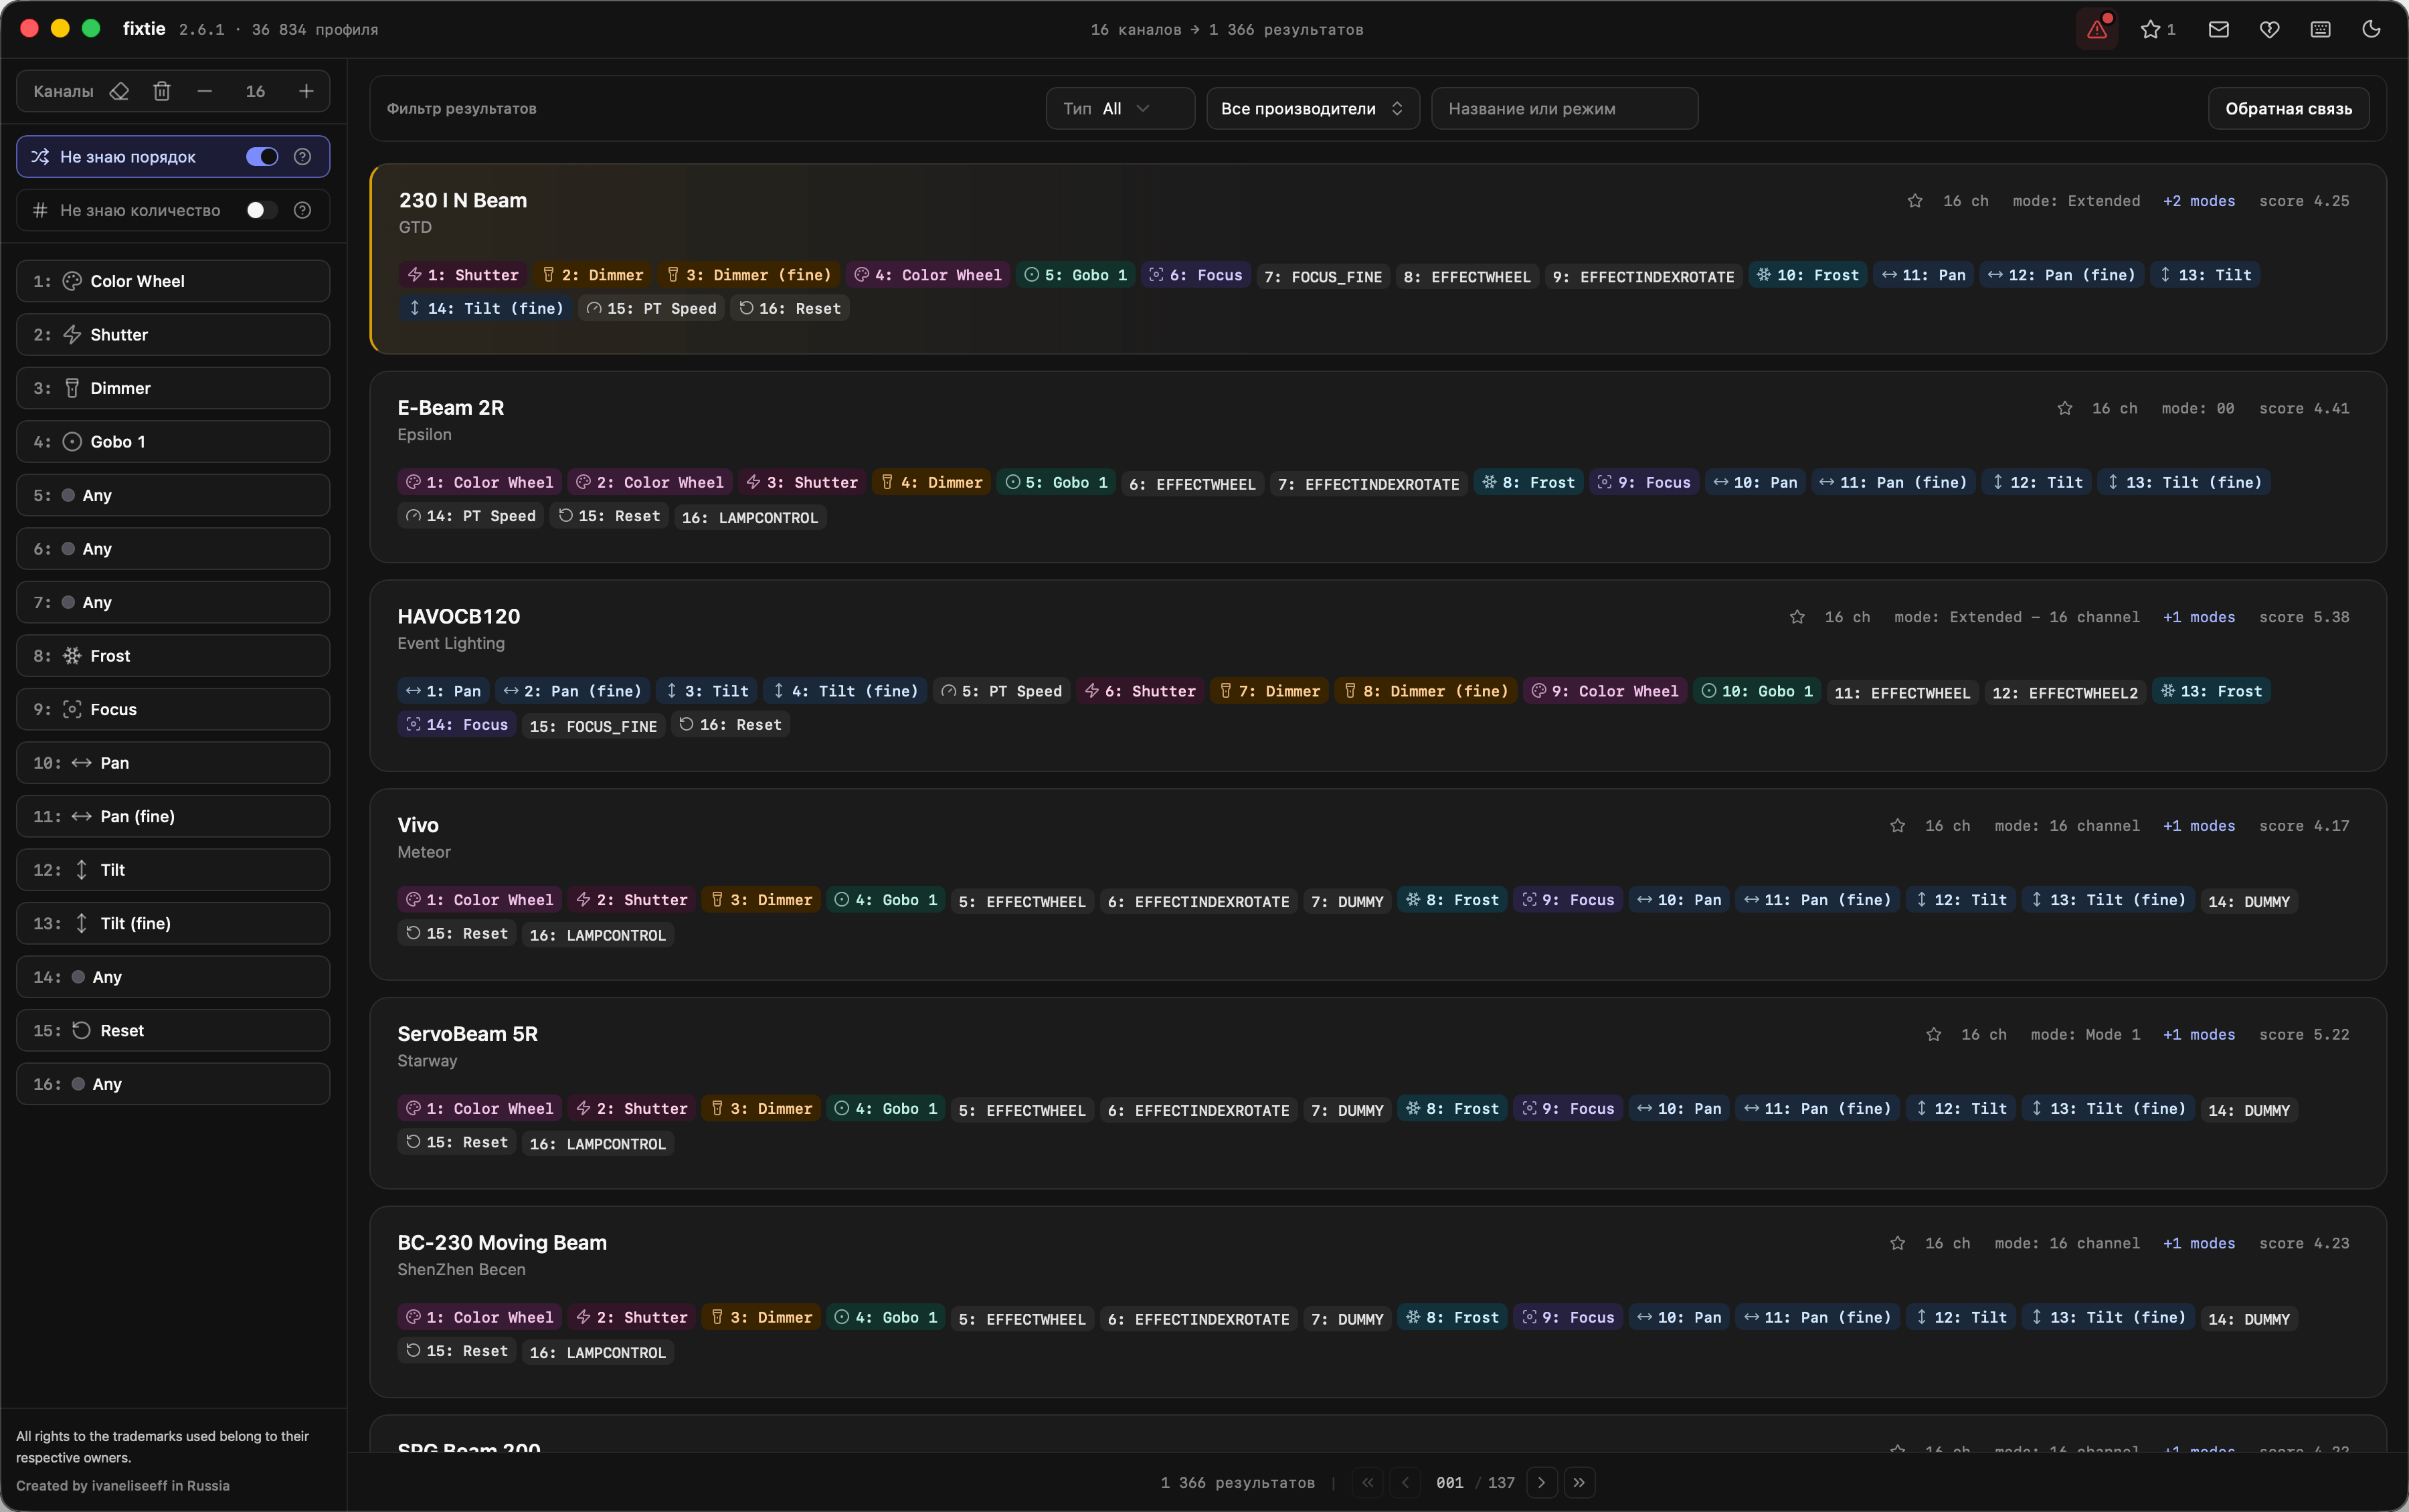The width and height of the screenshot is (2409, 1512).
Task: Increase channel count with plus button
Action: pos(306,91)
